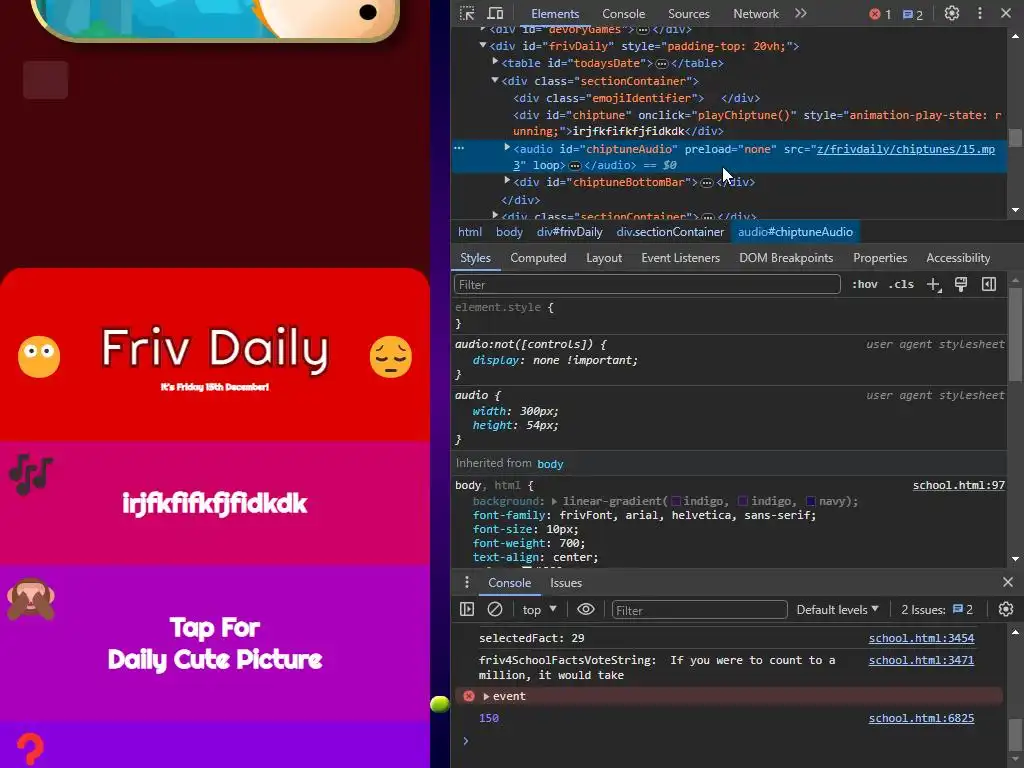Image resolution: width=1024 pixels, height=768 pixels.
Task: Show more DevTools tabs chevron
Action: pos(801,14)
